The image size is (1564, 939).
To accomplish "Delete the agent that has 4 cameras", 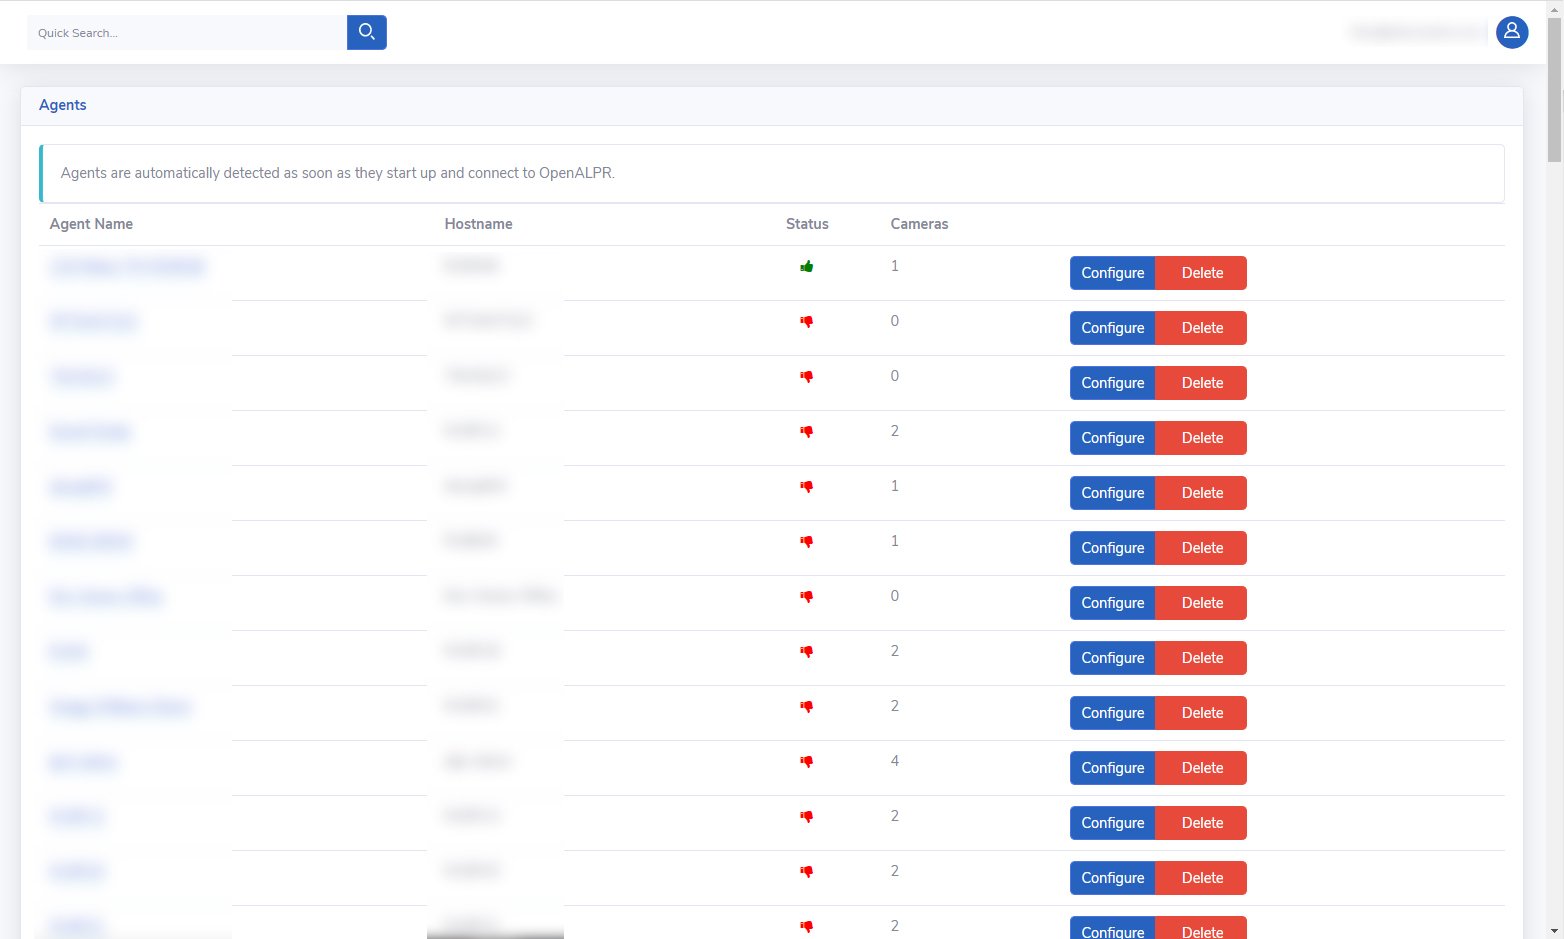I will (x=1201, y=768).
